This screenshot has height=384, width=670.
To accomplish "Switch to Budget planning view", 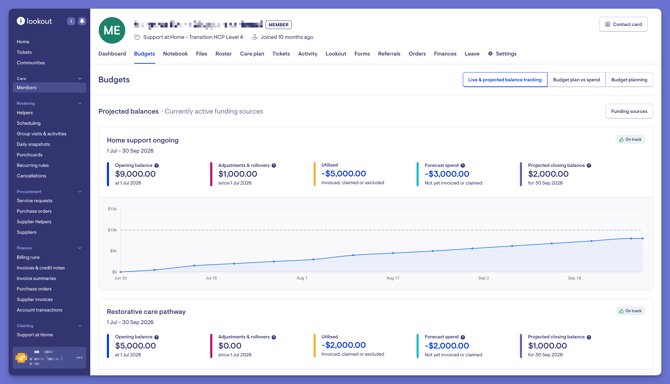I will 629,79.
